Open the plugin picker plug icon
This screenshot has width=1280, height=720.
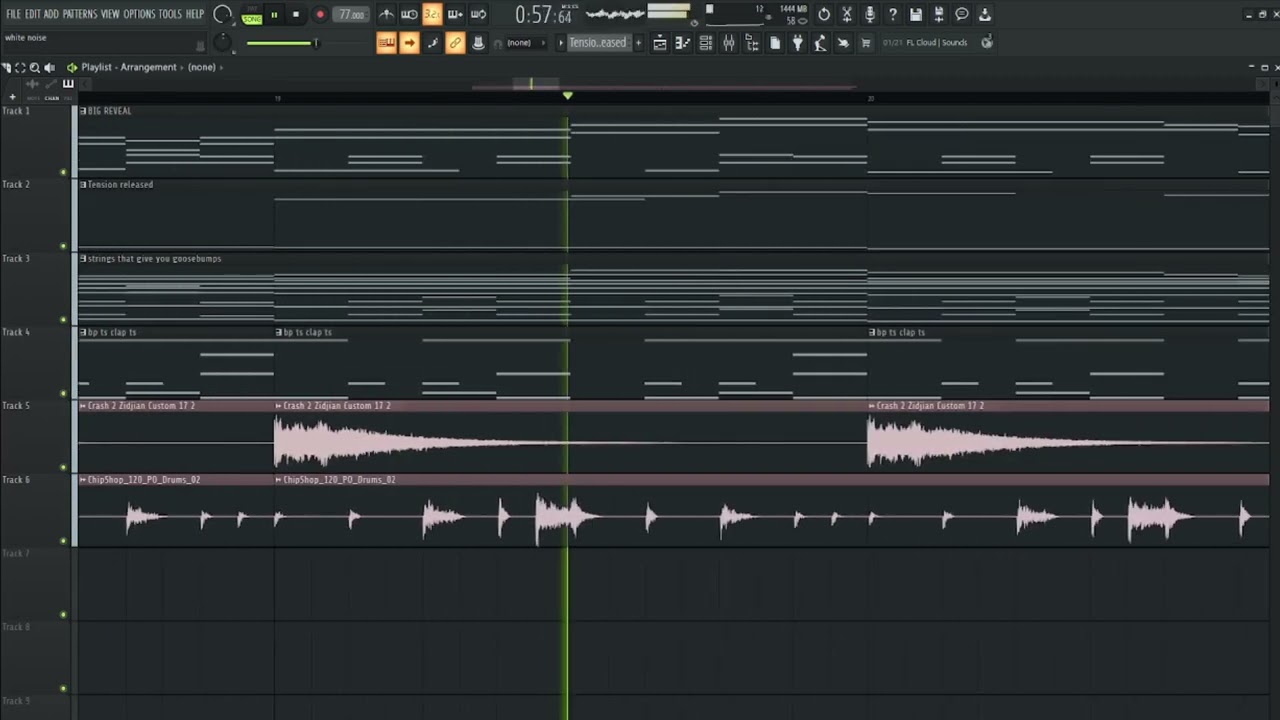pos(797,43)
